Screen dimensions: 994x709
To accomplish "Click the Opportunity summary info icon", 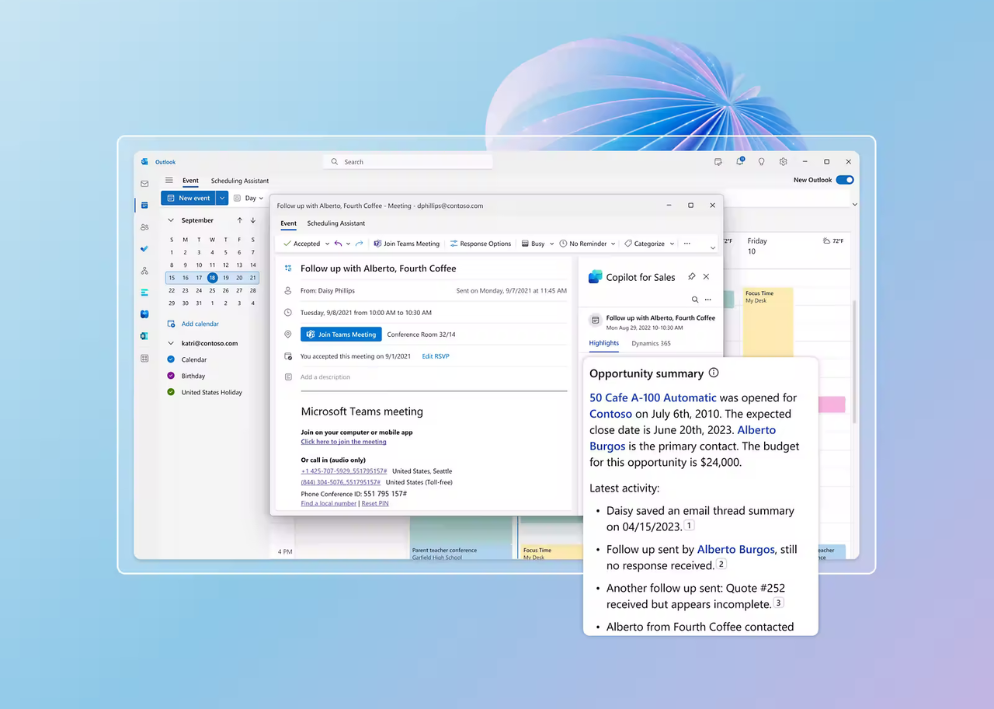I will 713,373.
